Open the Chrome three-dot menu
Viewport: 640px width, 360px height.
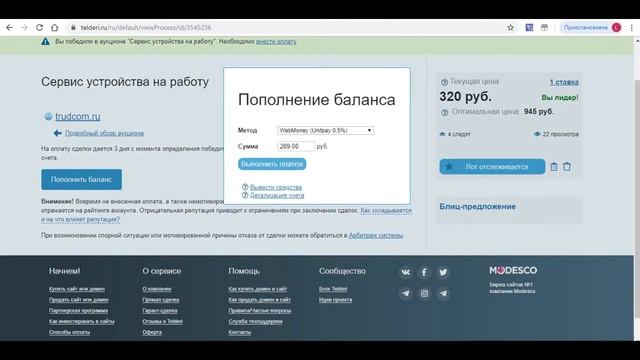(x=631, y=27)
